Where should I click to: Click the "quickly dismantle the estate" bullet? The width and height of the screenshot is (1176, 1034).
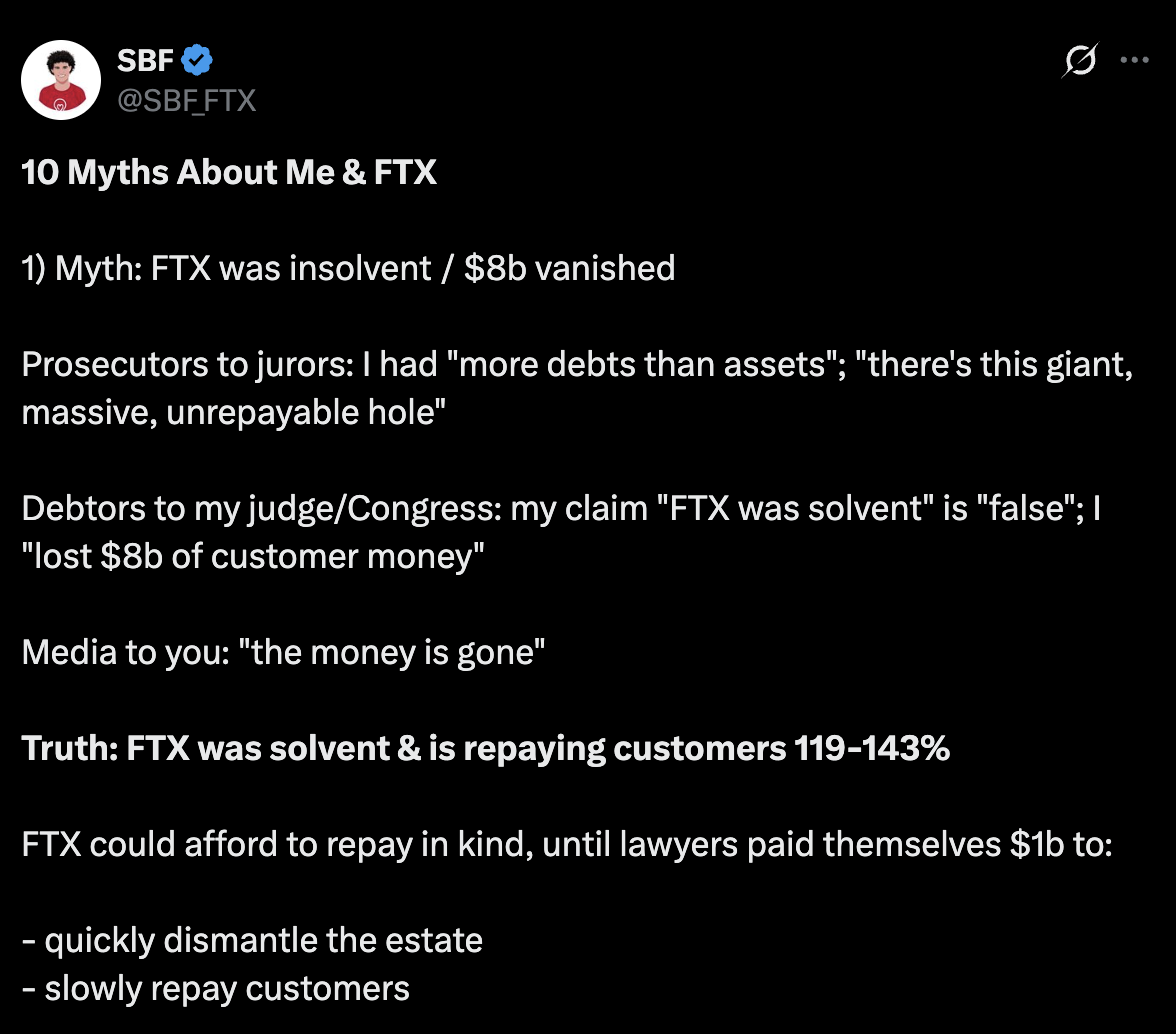click(x=263, y=940)
